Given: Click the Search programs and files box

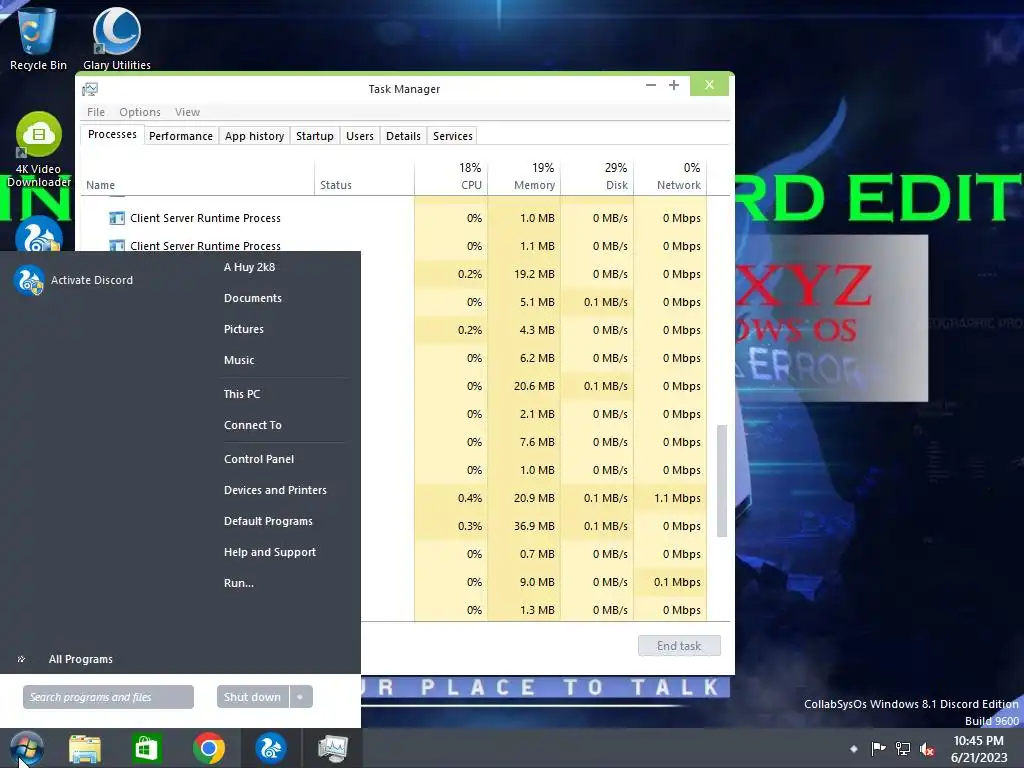Looking at the screenshot, I should 108,697.
